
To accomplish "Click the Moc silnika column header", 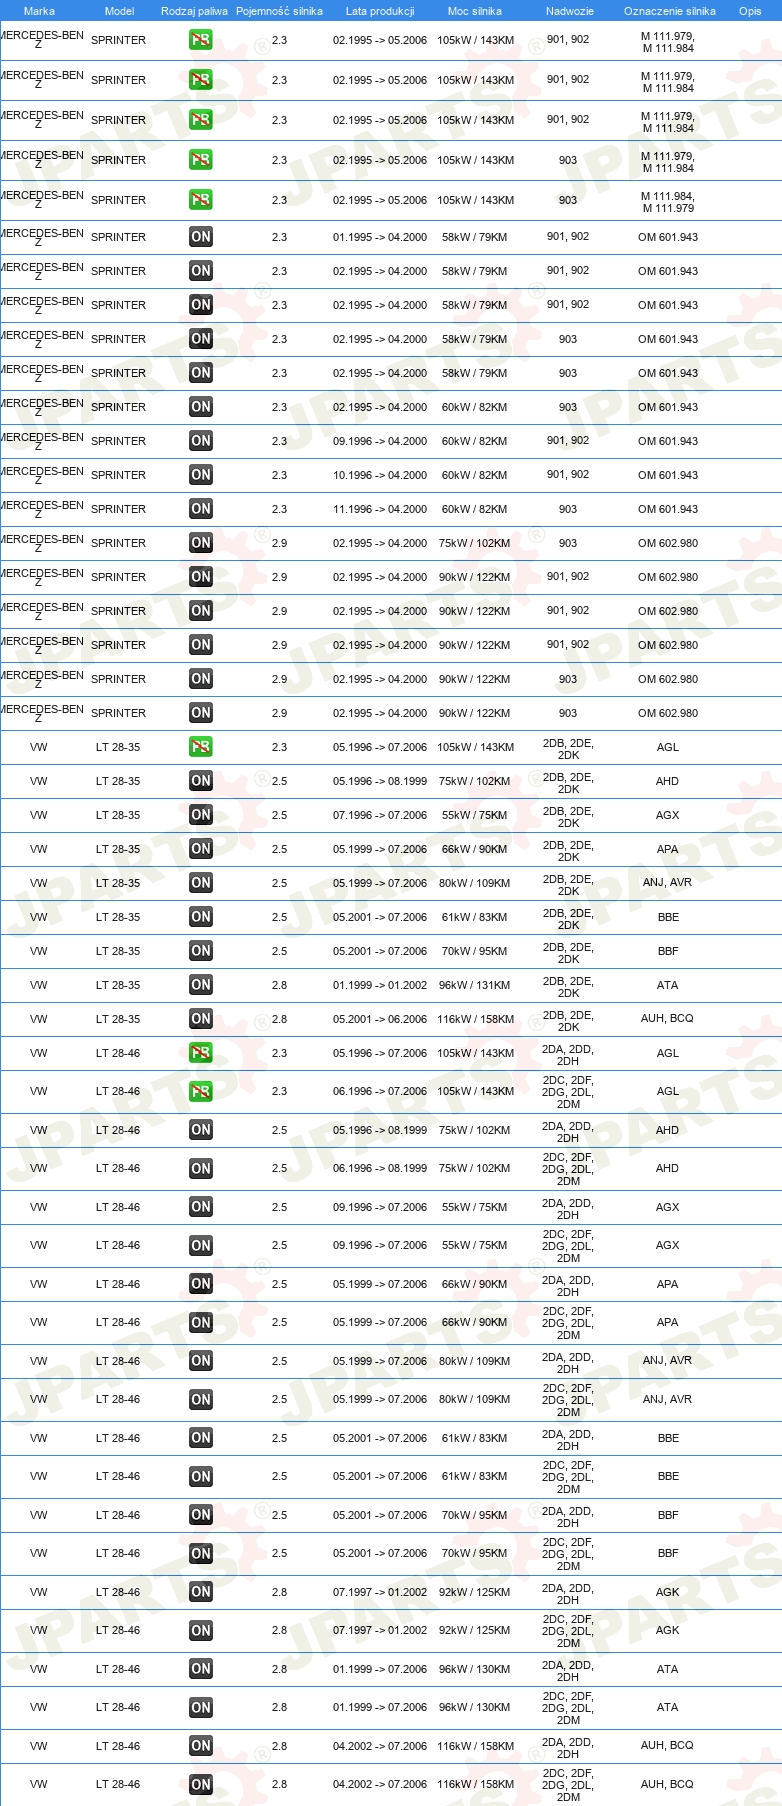I will coord(475,11).
